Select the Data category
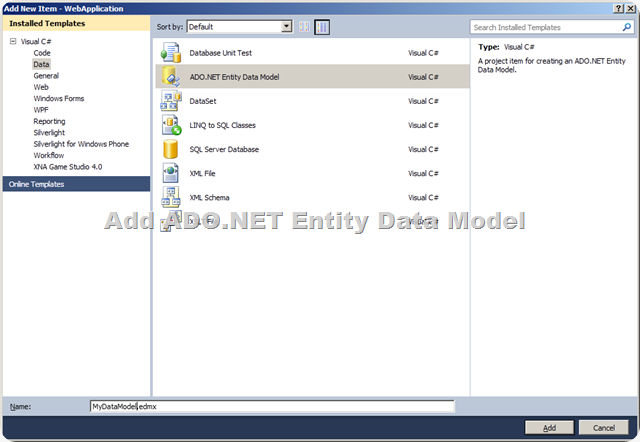The width and height of the screenshot is (640, 442). (41, 64)
